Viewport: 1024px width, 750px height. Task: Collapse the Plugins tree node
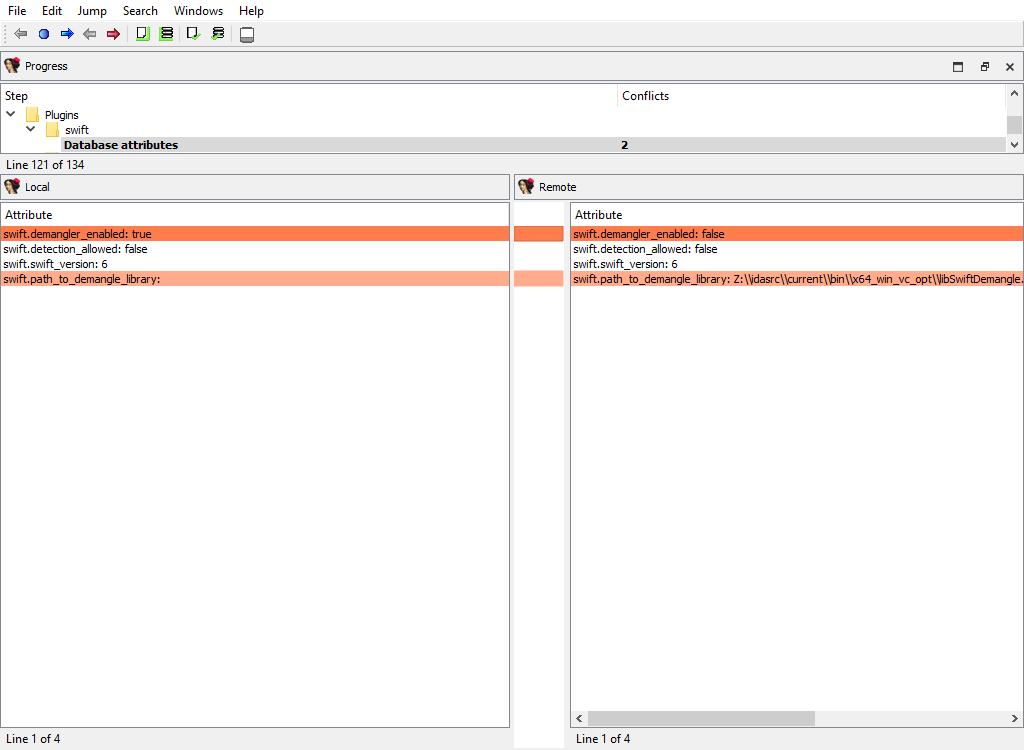pyautogui.click(x=11, y=114)
